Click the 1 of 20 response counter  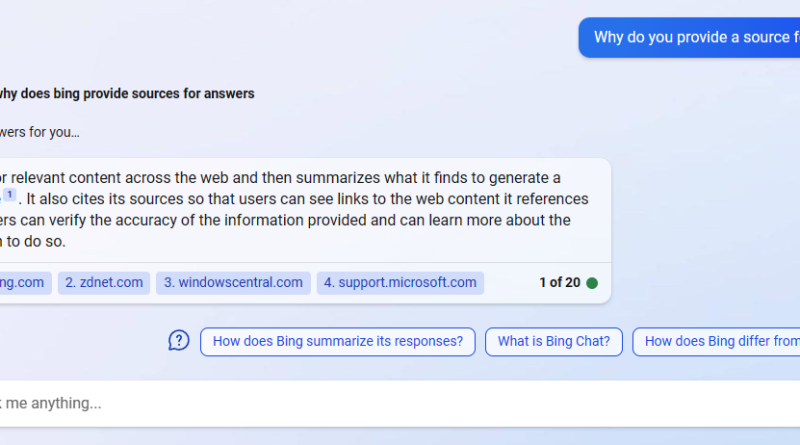tap(560, 283)
